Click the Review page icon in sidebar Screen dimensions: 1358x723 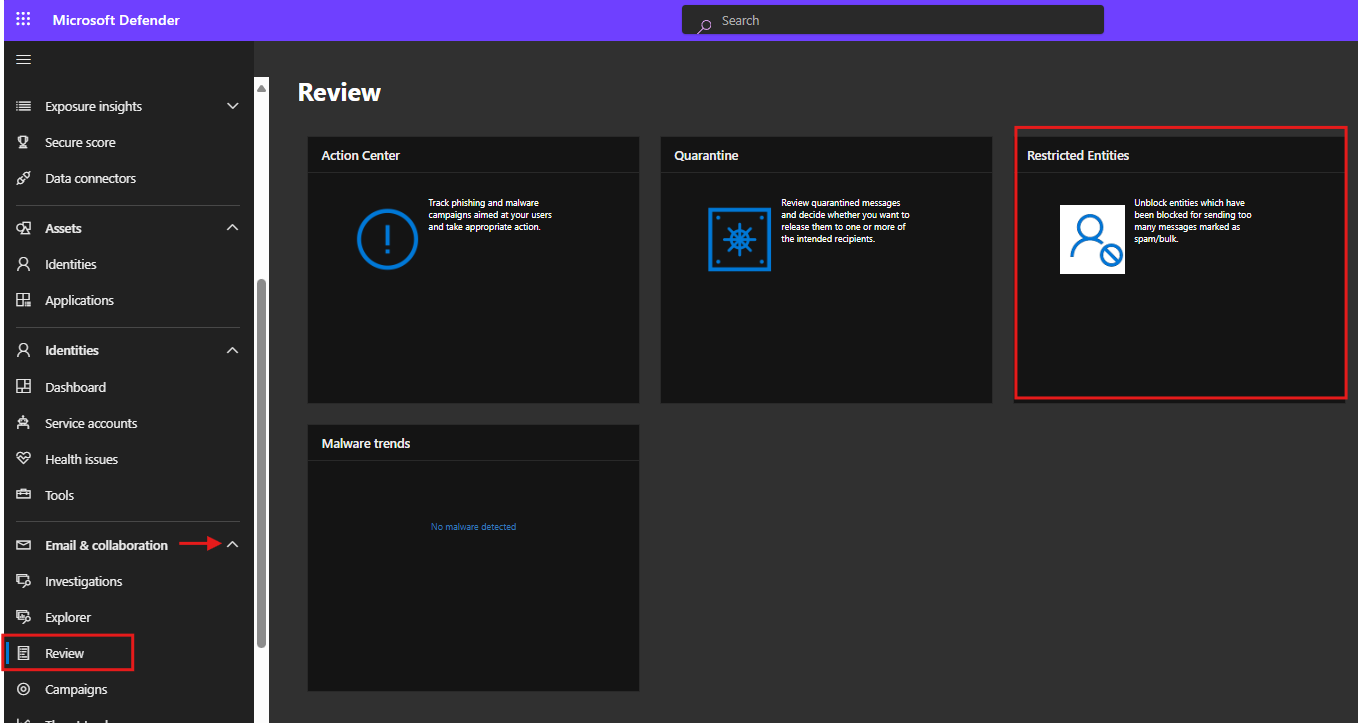click(24, 653)
